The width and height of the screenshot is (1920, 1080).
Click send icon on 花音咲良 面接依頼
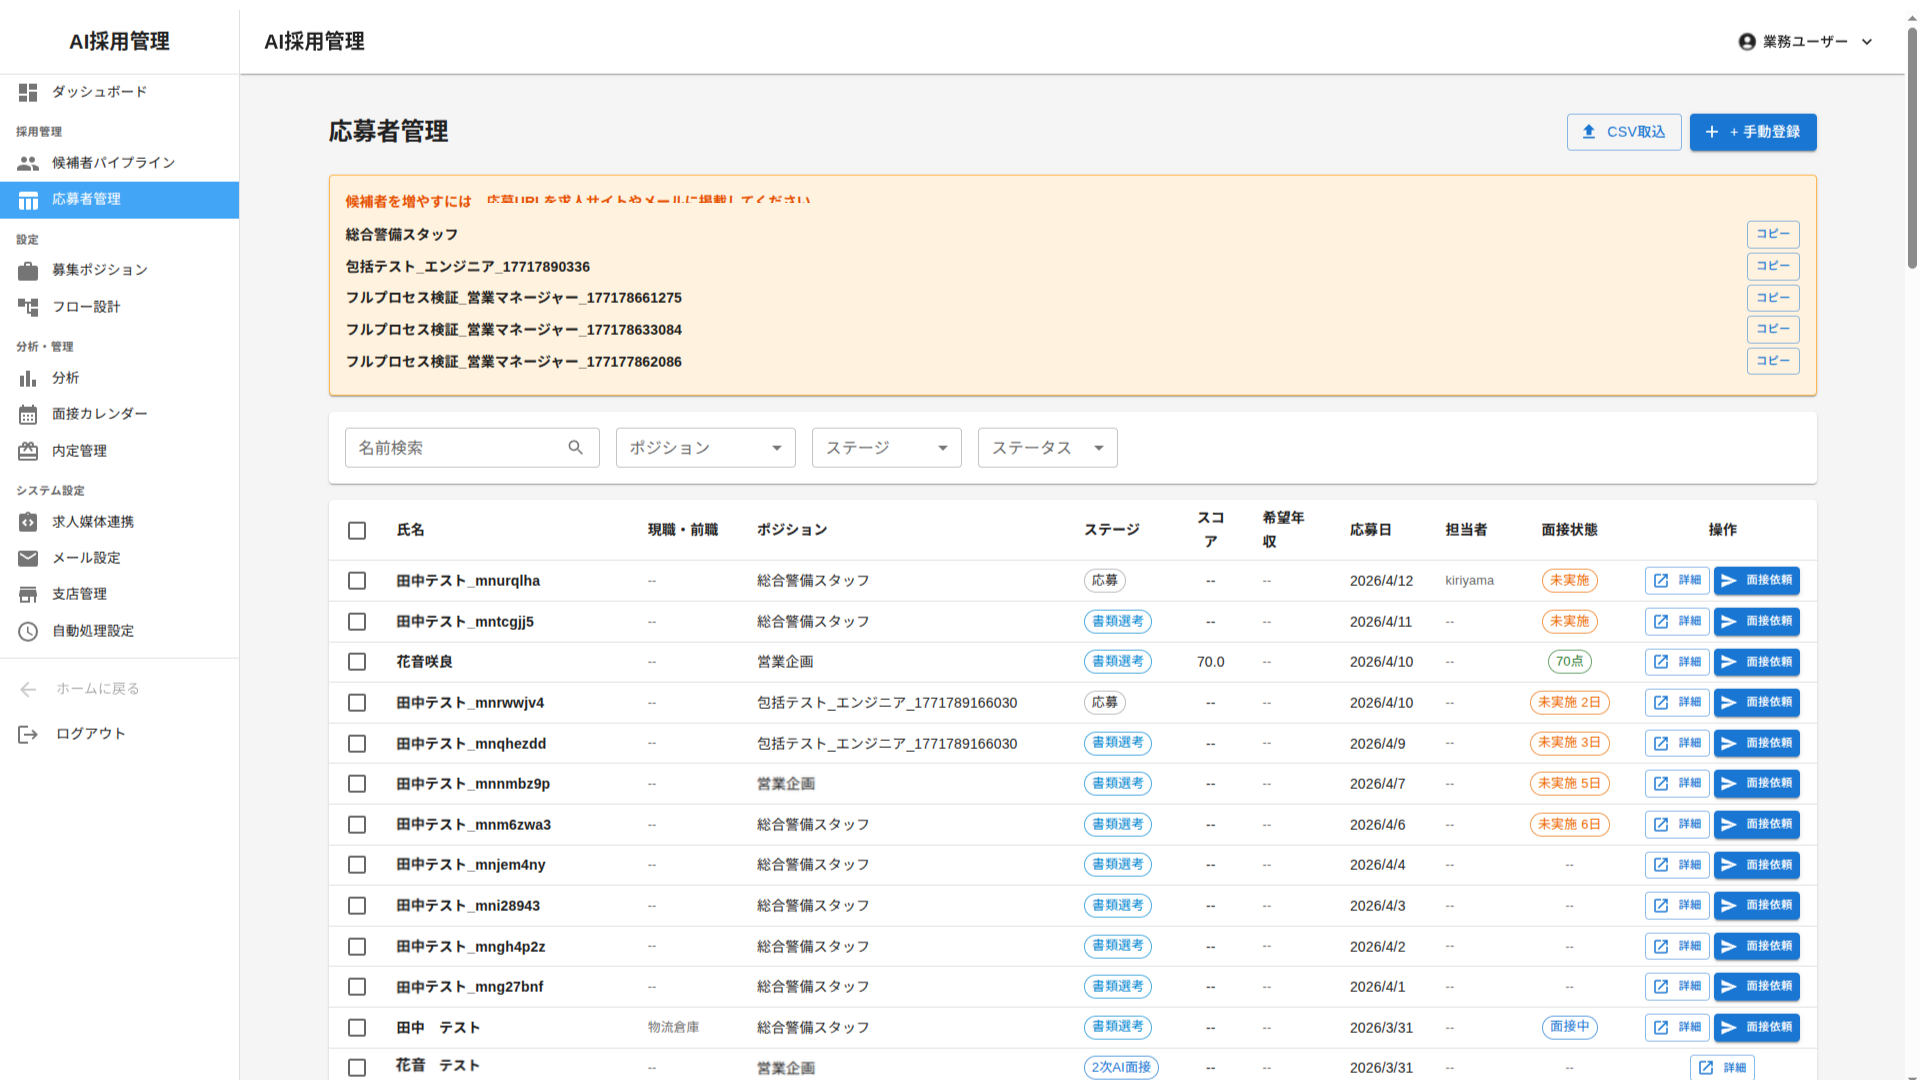[1729, 662]
